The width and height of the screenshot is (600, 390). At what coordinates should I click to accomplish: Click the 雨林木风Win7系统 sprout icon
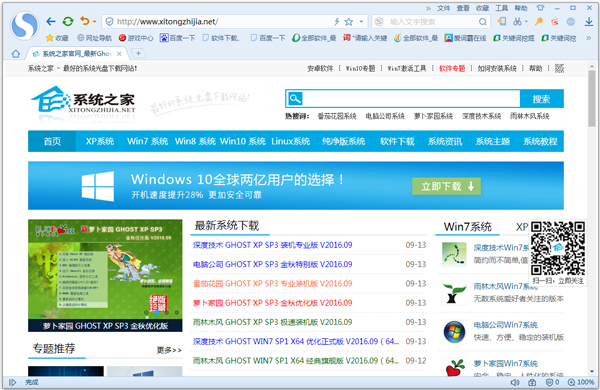[454, 293]
